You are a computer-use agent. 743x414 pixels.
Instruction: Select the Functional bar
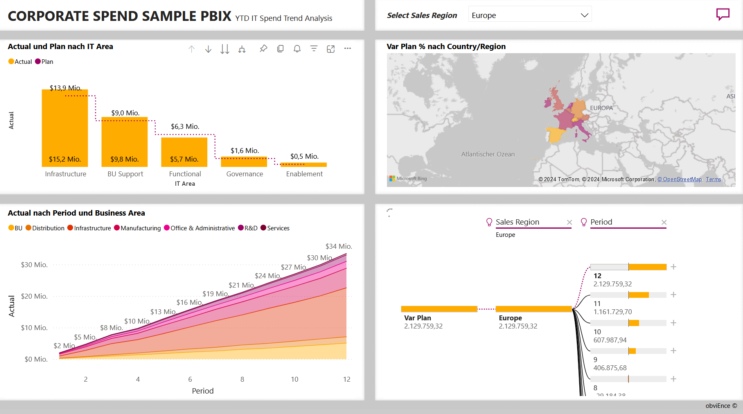(x=184, y=152)
